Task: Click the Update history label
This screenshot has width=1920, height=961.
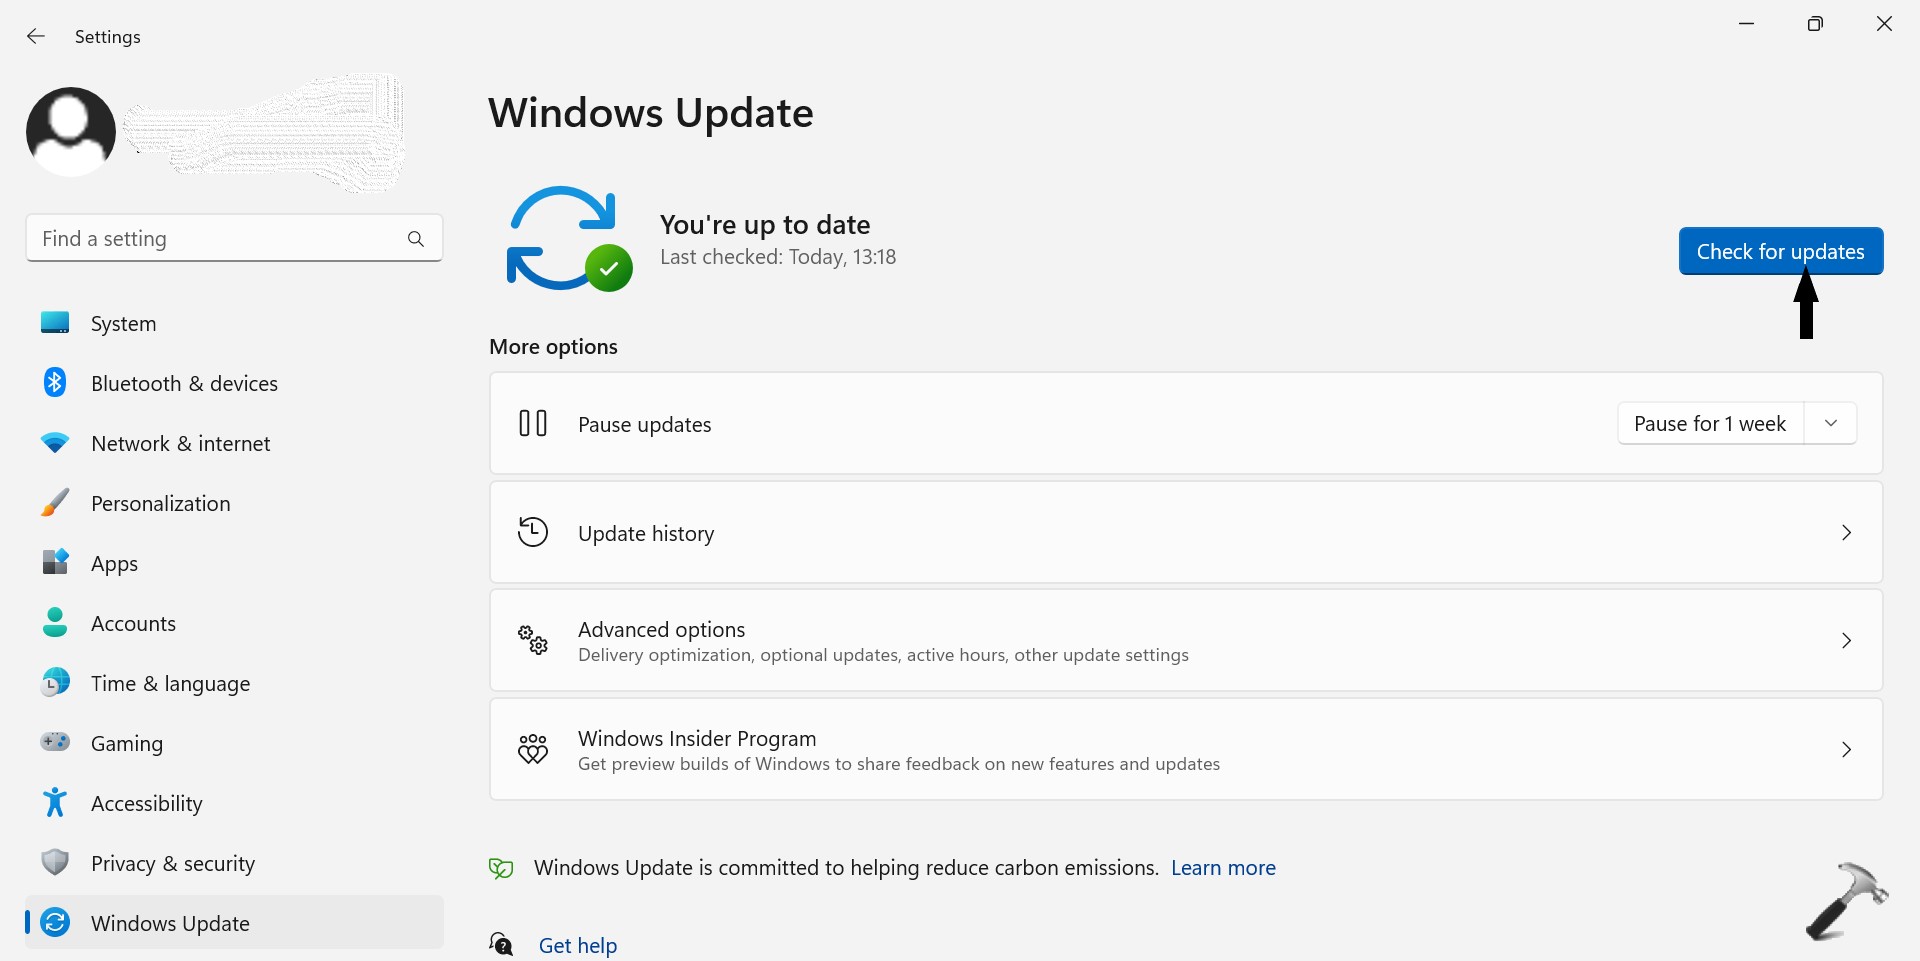Action: tap(646, 533)
